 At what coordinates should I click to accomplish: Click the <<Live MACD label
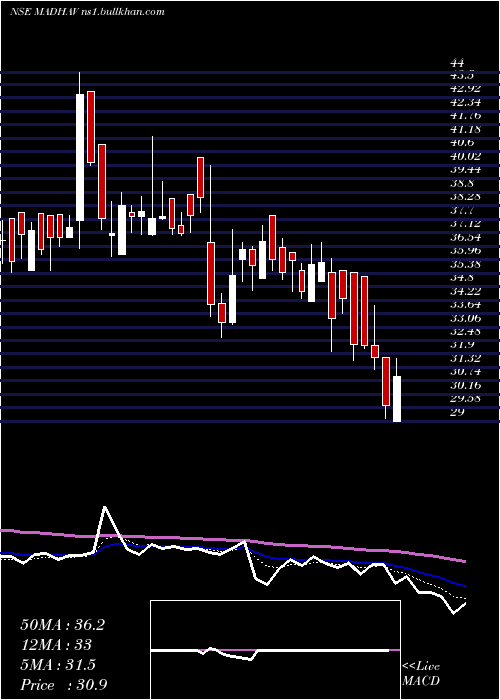(421, 674)
